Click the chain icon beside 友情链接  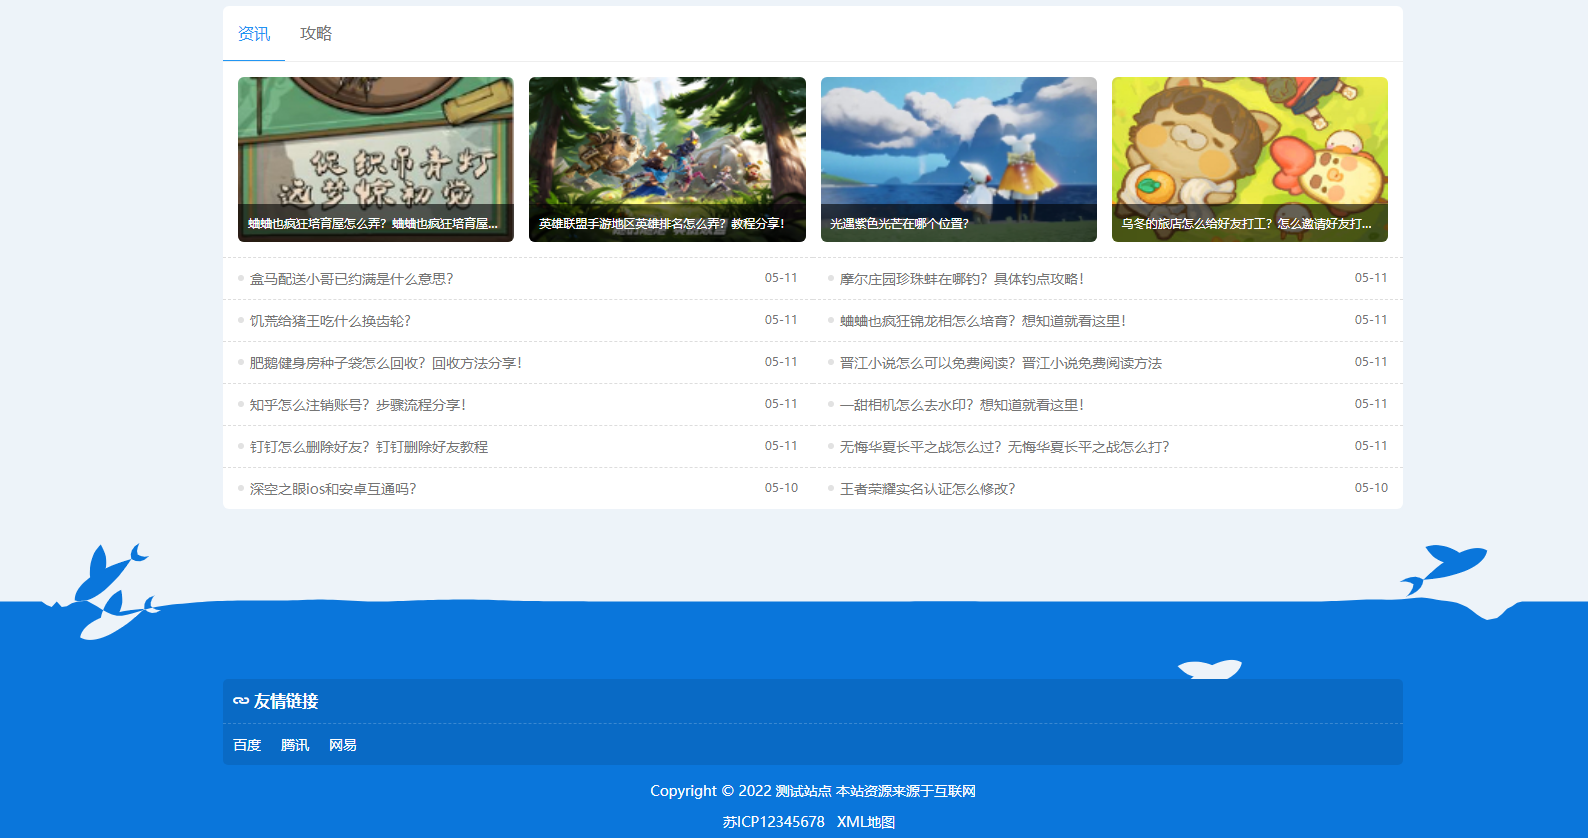(x=241, y=701)
